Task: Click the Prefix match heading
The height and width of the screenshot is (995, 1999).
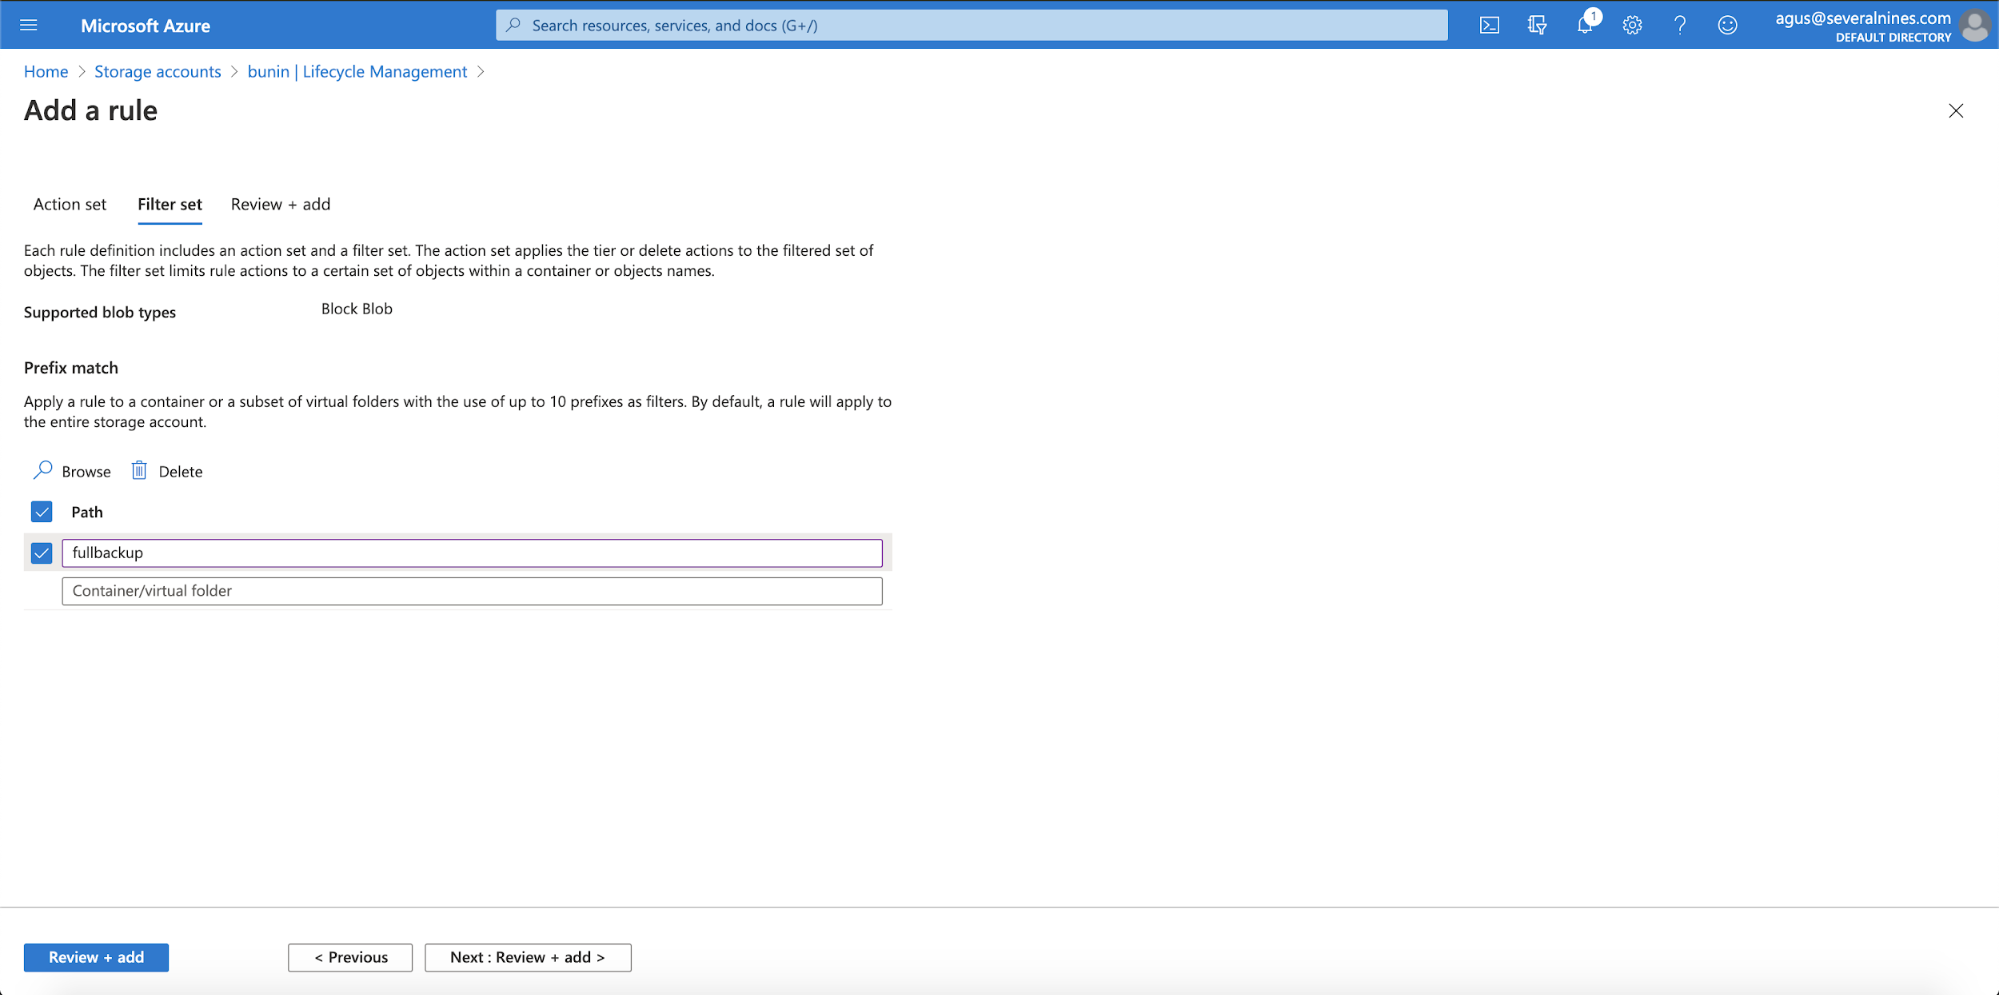Action: [x=71, y=368]
